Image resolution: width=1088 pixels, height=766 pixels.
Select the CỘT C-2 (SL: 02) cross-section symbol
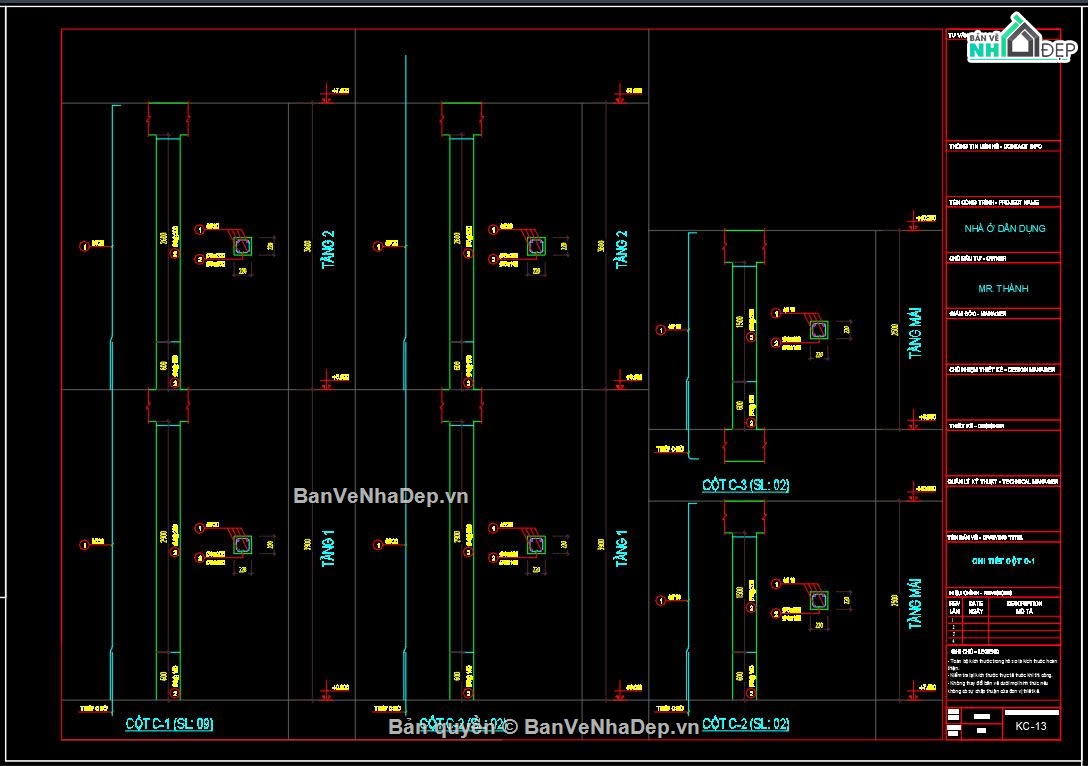819,599
